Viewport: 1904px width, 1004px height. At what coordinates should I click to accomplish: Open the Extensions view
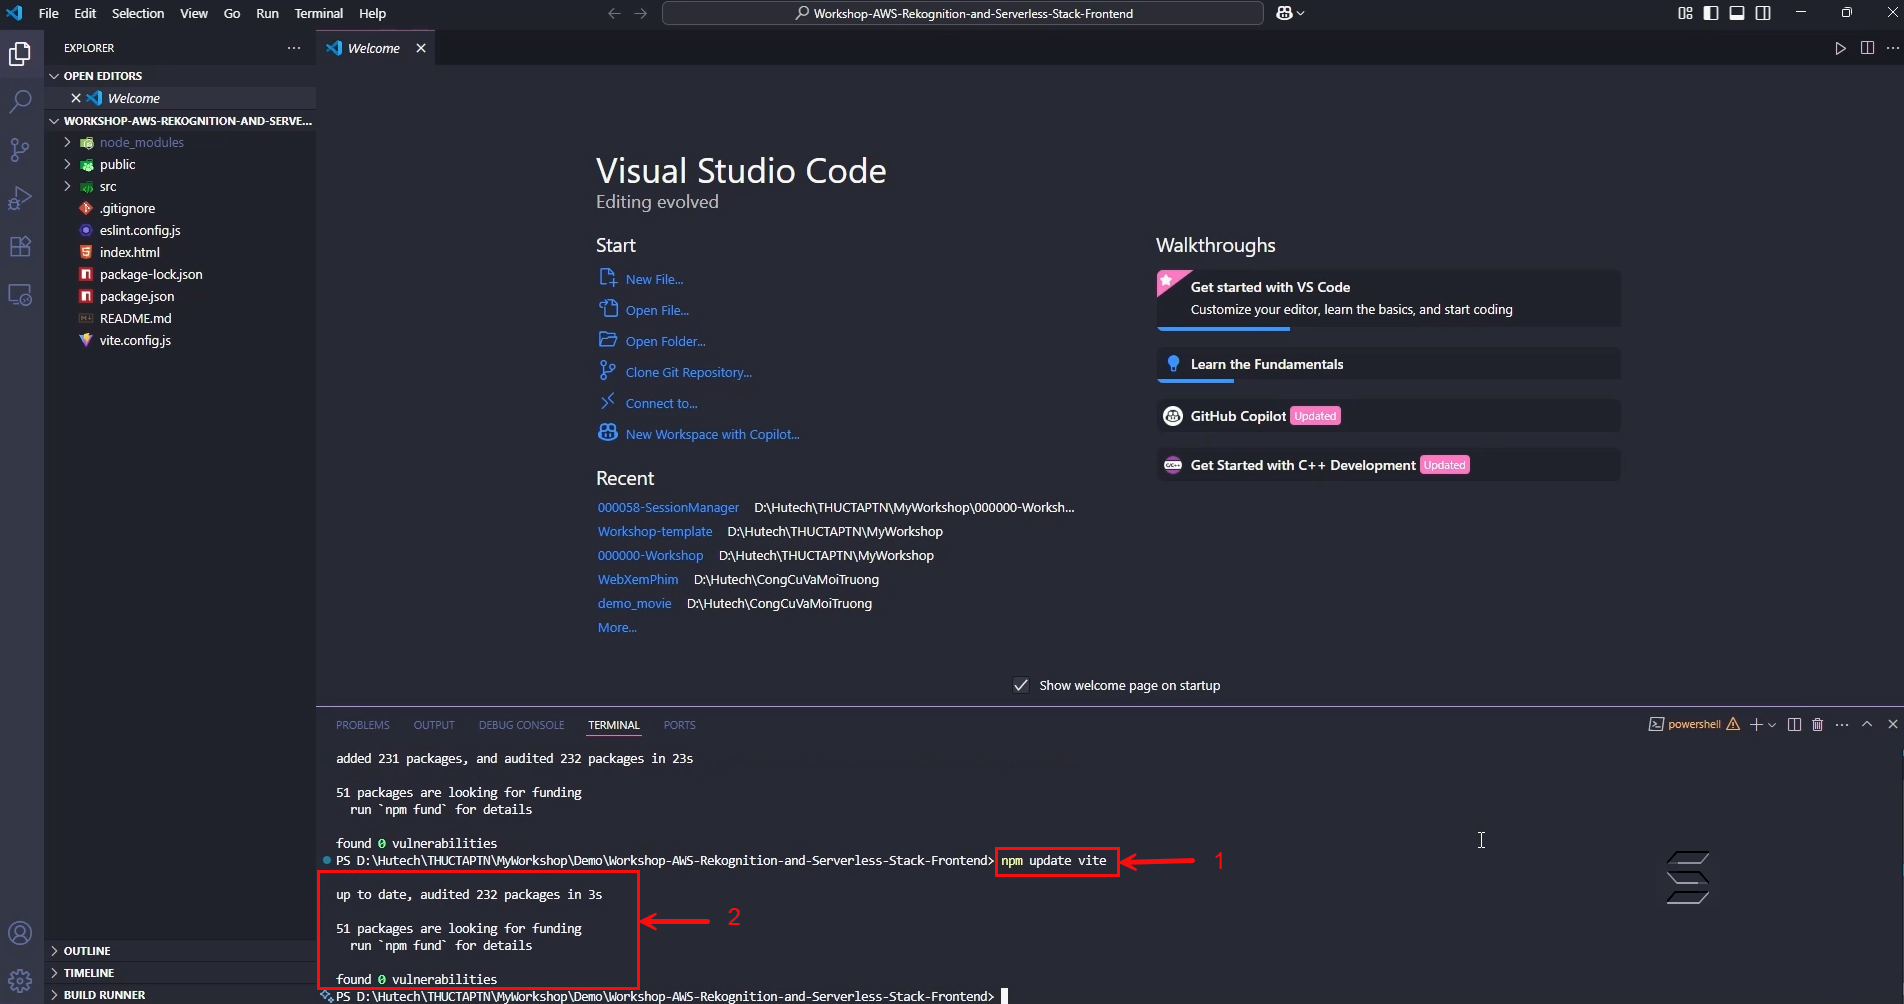click(20, 246)
